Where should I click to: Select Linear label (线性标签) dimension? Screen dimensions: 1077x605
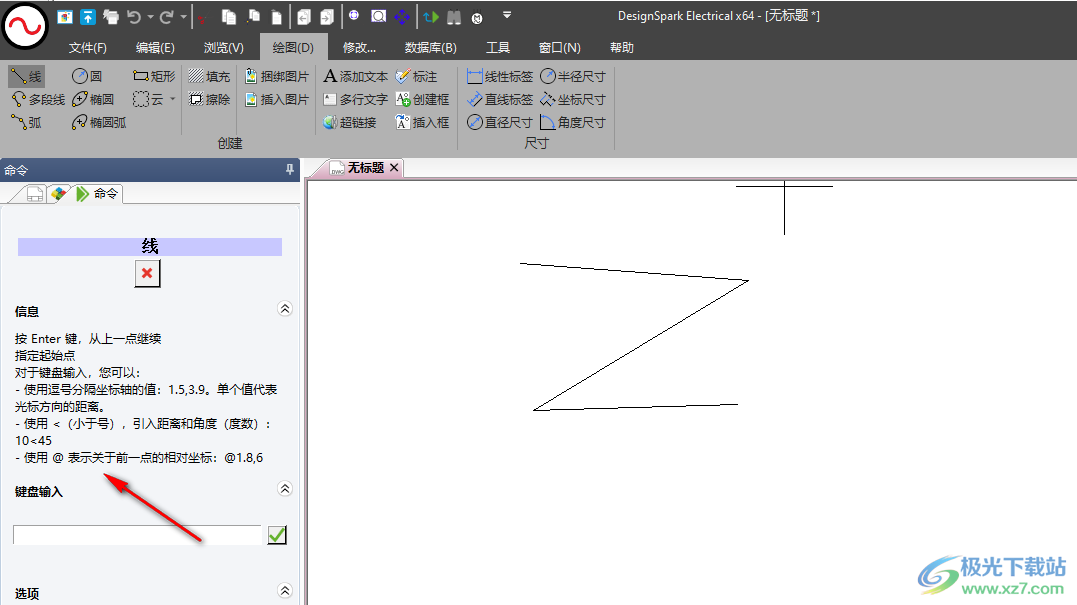pos(500,76)
